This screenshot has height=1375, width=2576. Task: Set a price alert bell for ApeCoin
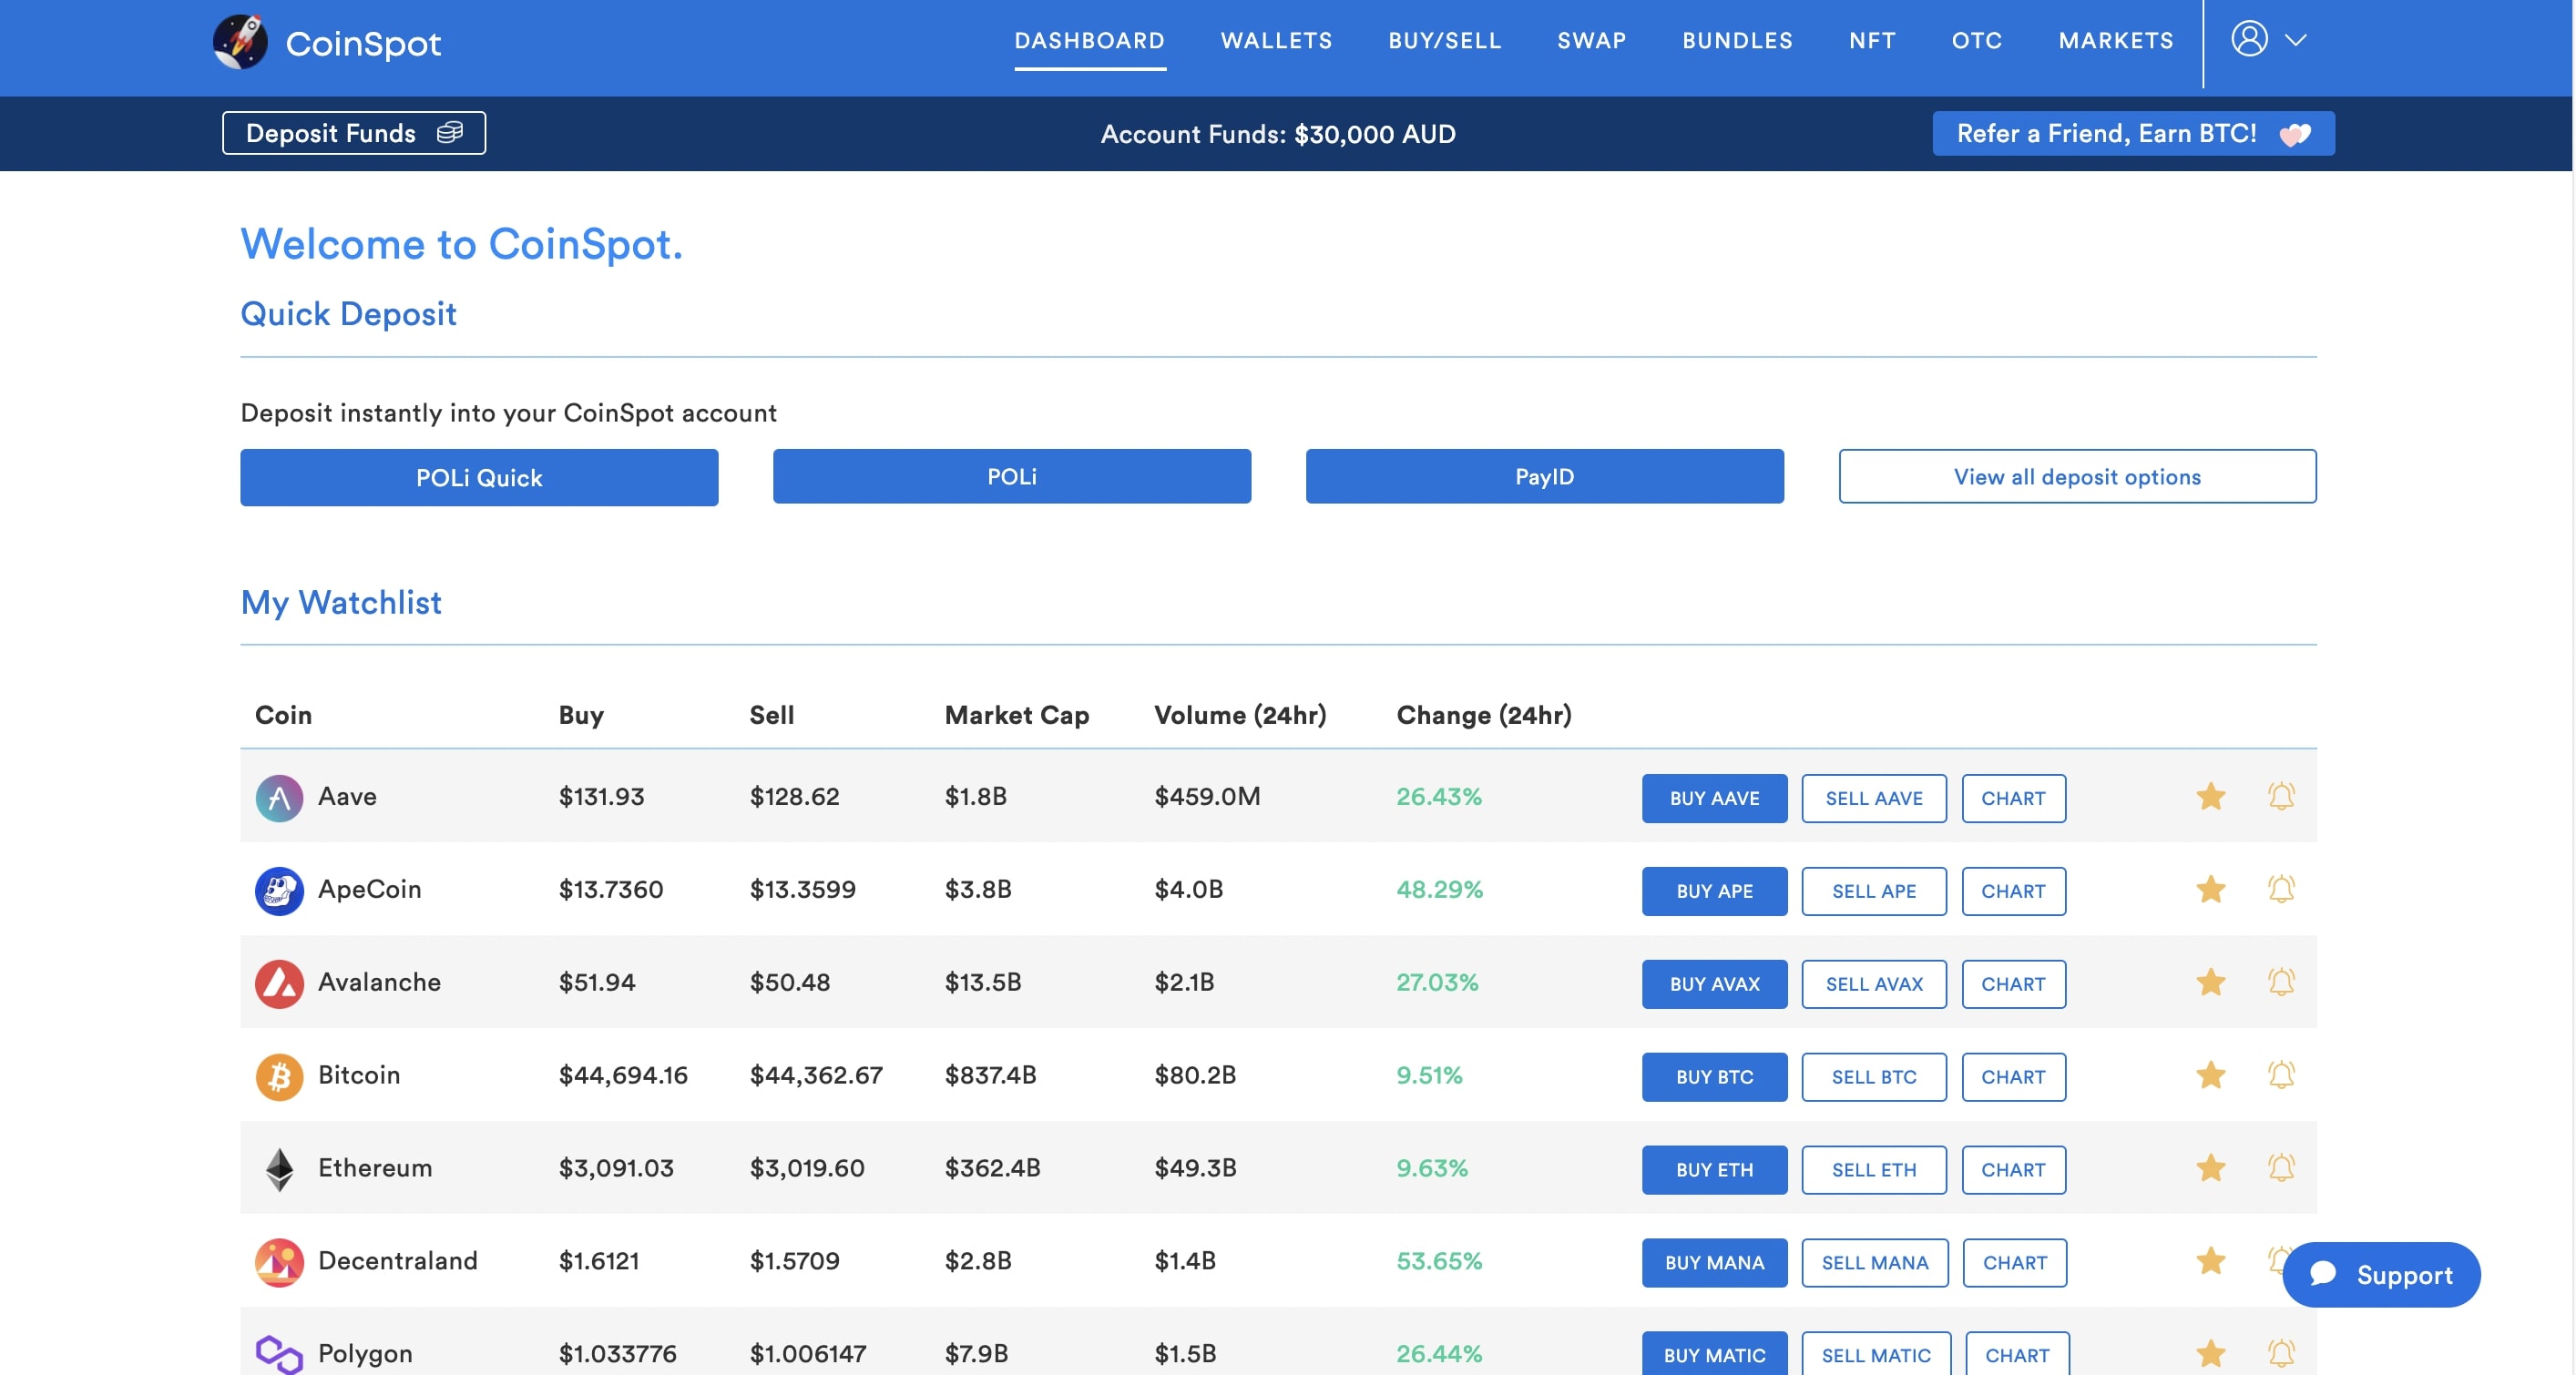point(2281,889)
